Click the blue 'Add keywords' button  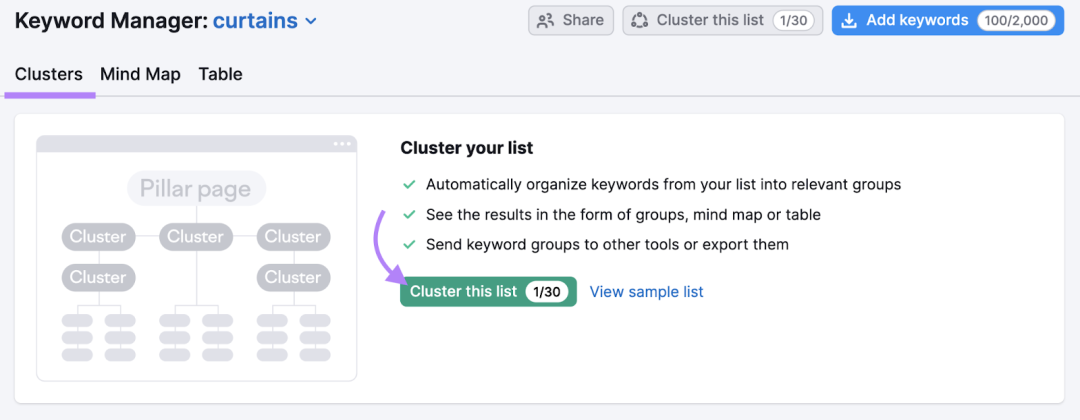tap(948, 21)
